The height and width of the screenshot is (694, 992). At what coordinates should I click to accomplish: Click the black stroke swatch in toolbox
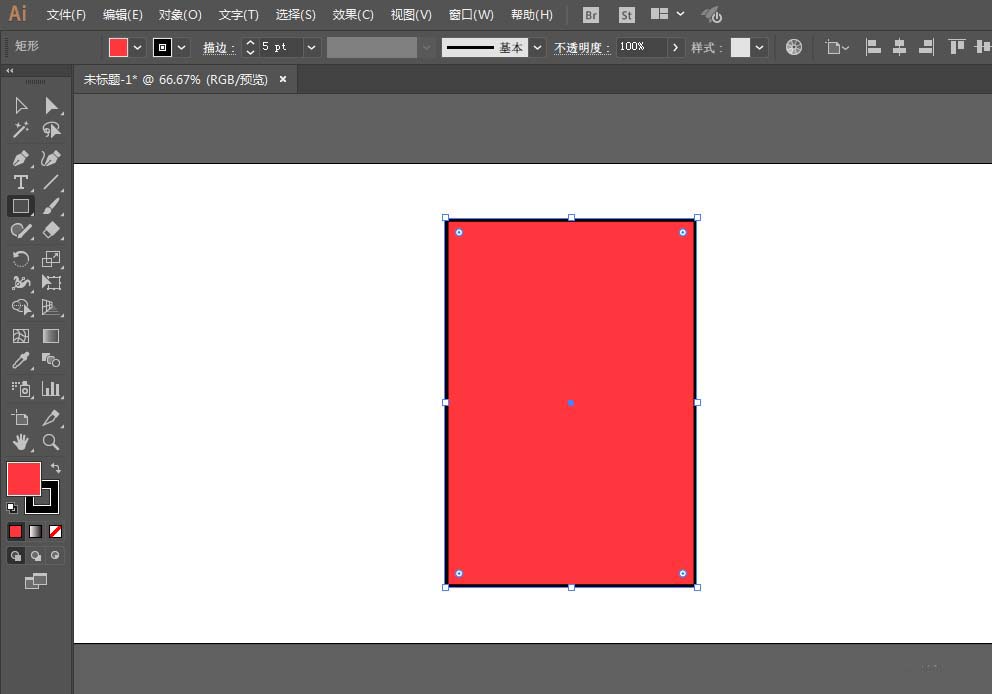pyautogui.click(x=51, y=504)
